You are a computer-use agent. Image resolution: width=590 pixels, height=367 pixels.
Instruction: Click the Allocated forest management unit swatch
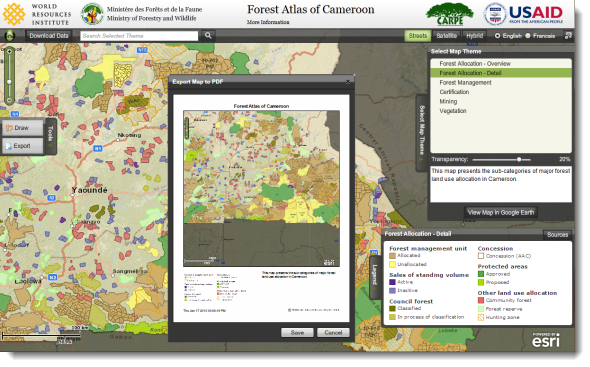point(392,256)
